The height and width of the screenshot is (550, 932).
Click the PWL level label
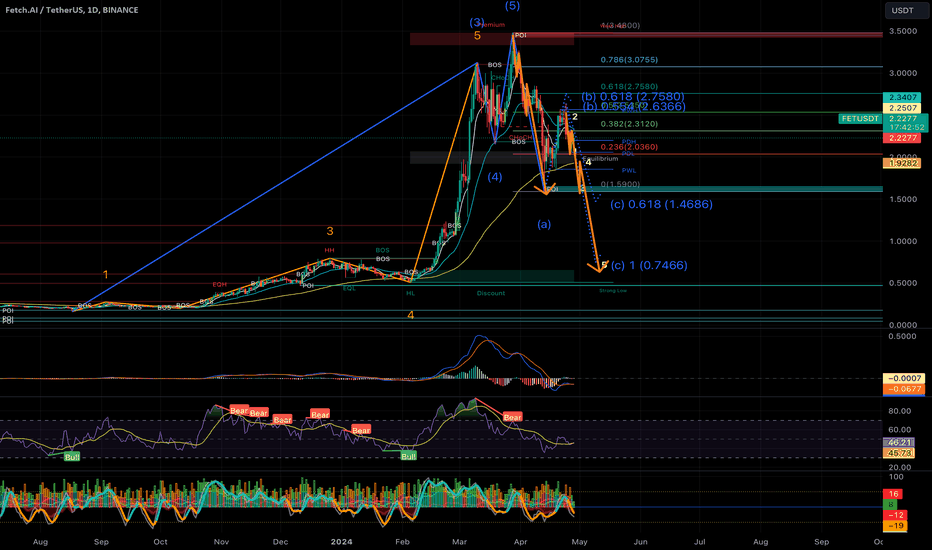pyautogui.click(x=629, y=171)
